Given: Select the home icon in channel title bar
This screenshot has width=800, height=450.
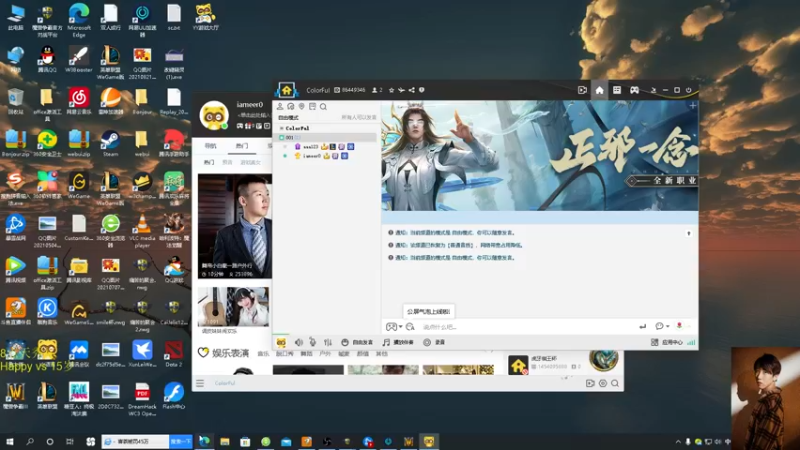Looking at the screenshot, I should (599, 90).
